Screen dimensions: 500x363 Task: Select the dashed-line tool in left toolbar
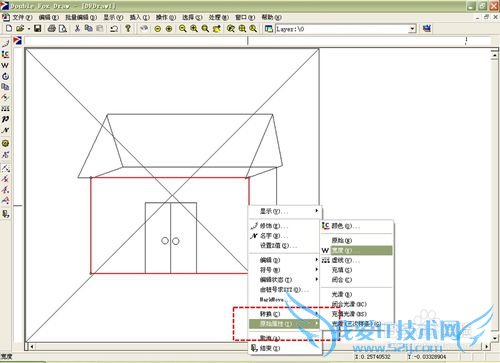(x=5, y=108)
